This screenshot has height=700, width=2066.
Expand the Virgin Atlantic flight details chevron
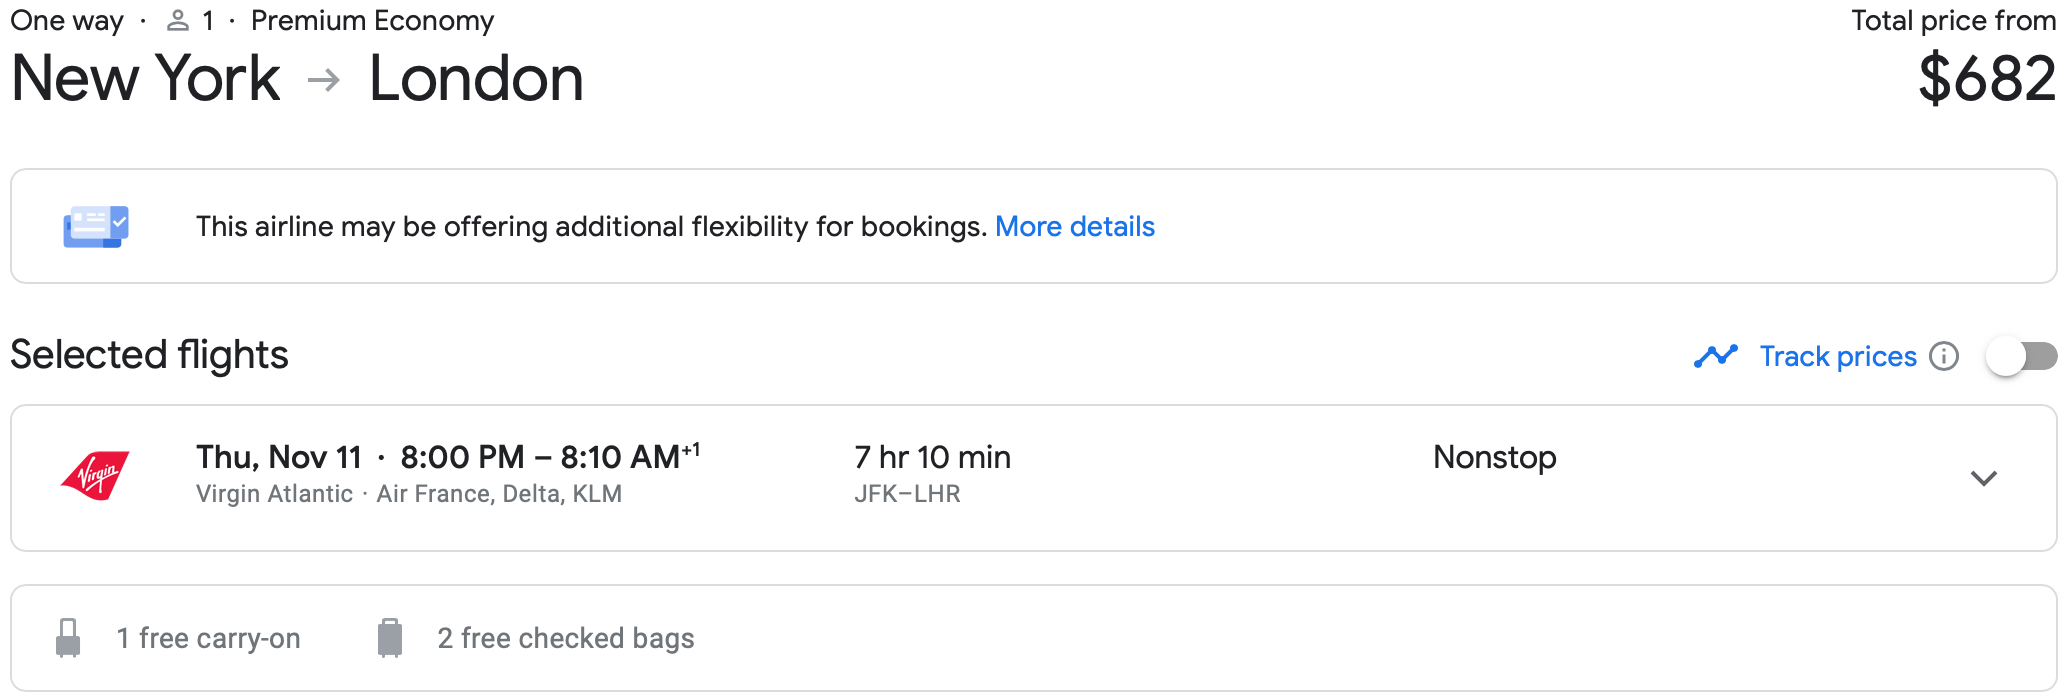point(1984,478)
